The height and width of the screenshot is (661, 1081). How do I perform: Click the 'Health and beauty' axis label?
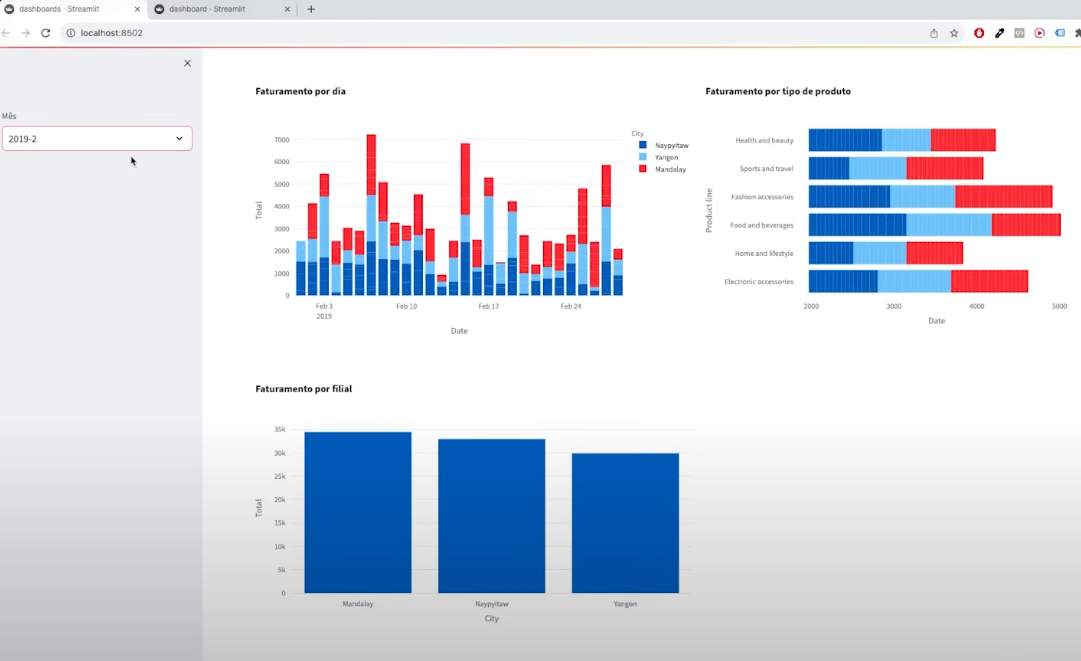(x=764, y=140)
